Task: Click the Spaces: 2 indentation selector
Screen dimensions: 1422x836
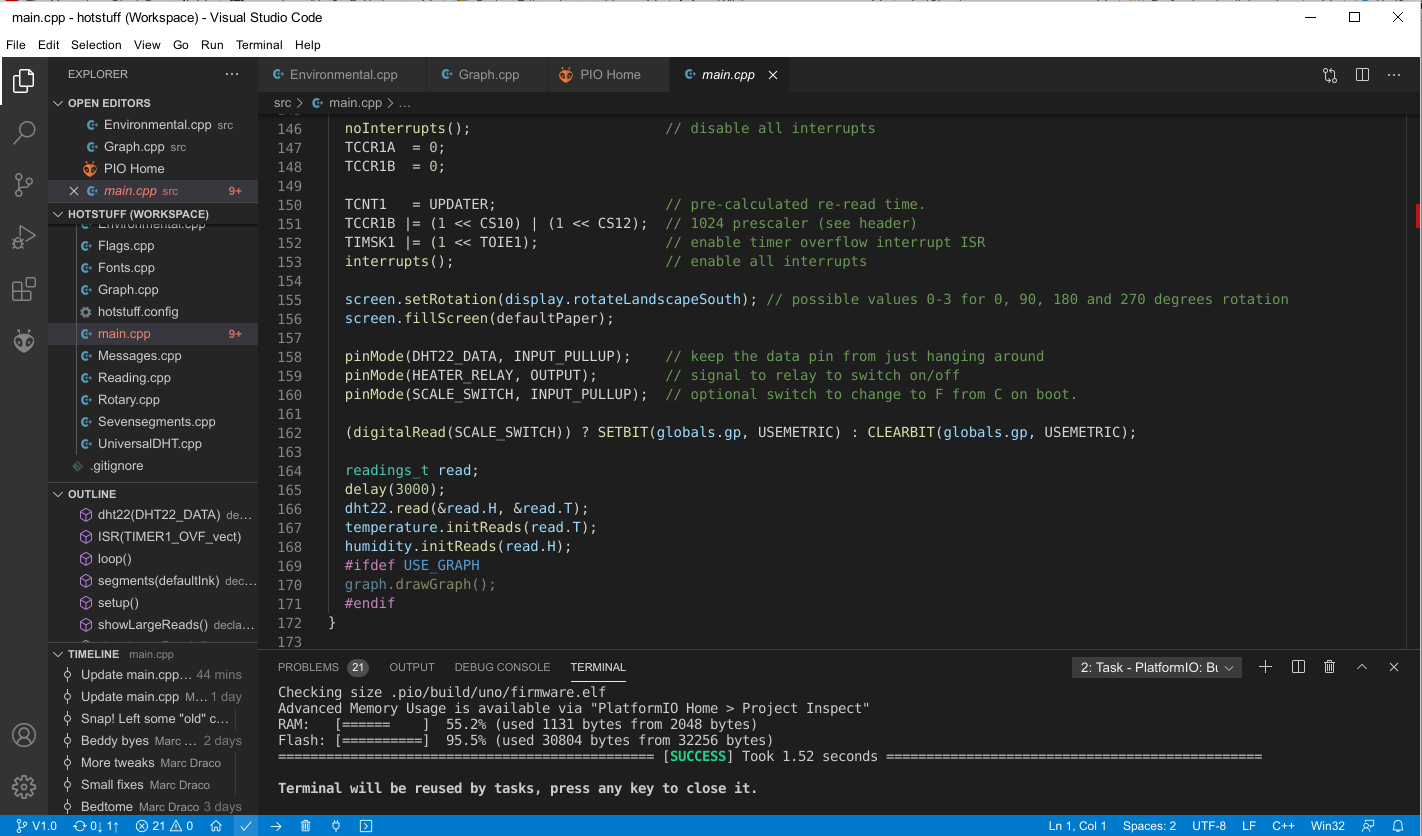Action: point(1149,826)
